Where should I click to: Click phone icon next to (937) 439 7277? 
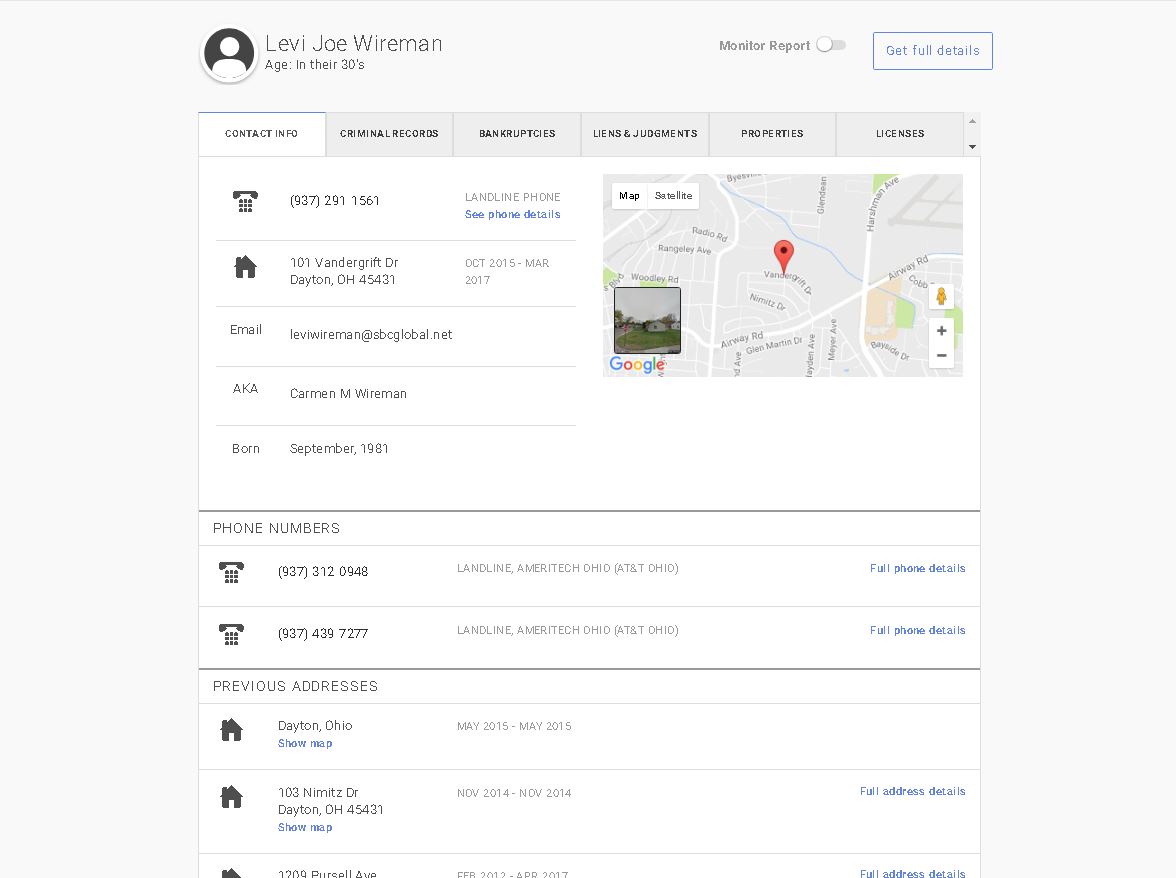(231, 634)
